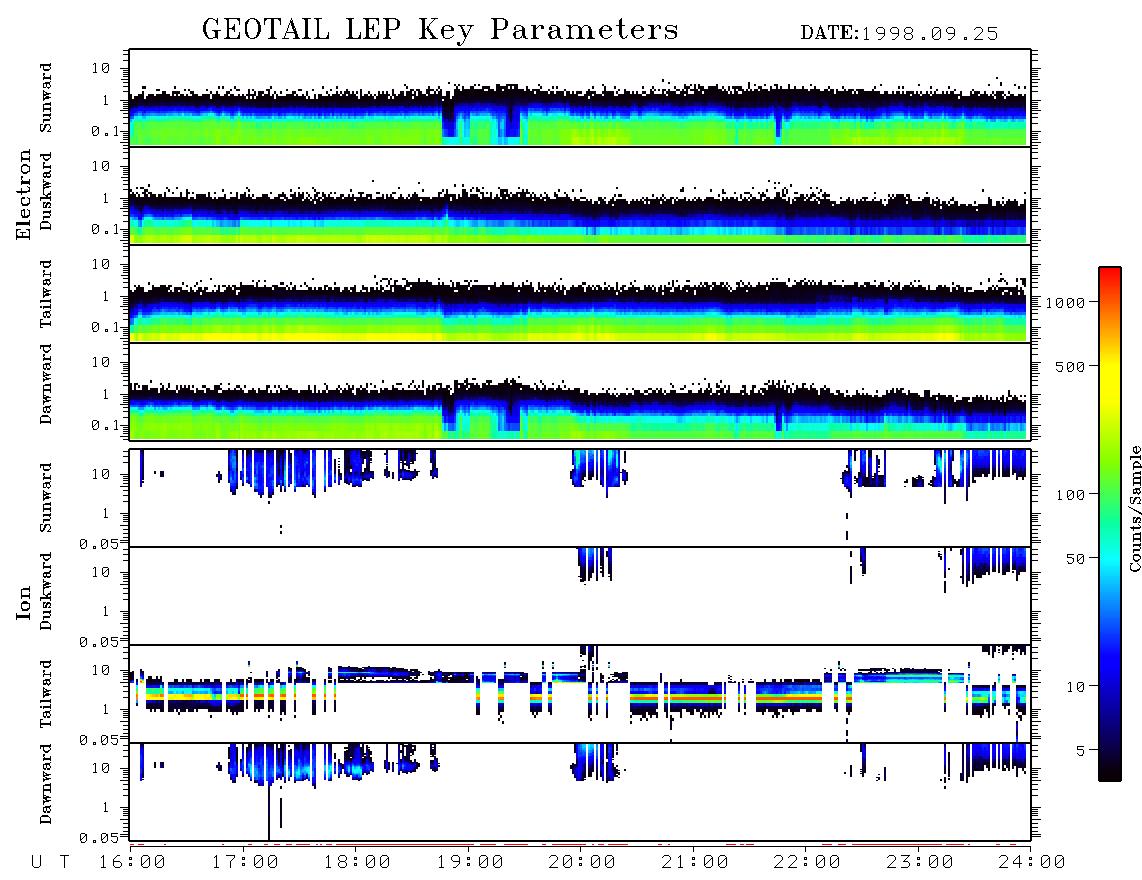The image size is (1142, 880).
Task: Click the Electron 'Sunward' panel label
Action: click(x=46, y=98)
